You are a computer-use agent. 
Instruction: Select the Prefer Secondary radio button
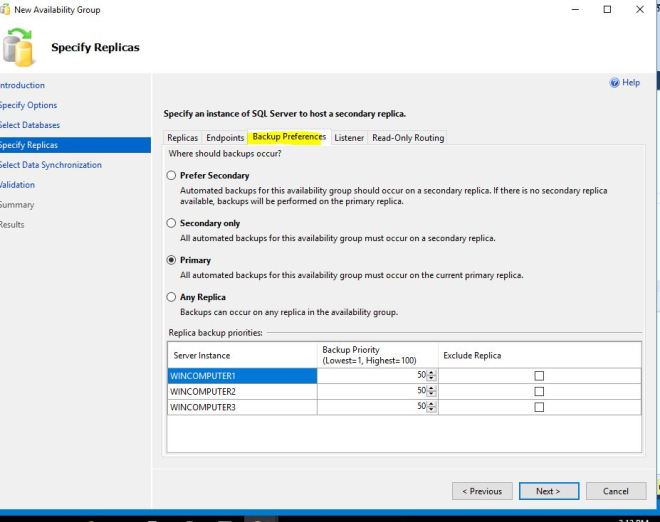pos(171,176)
